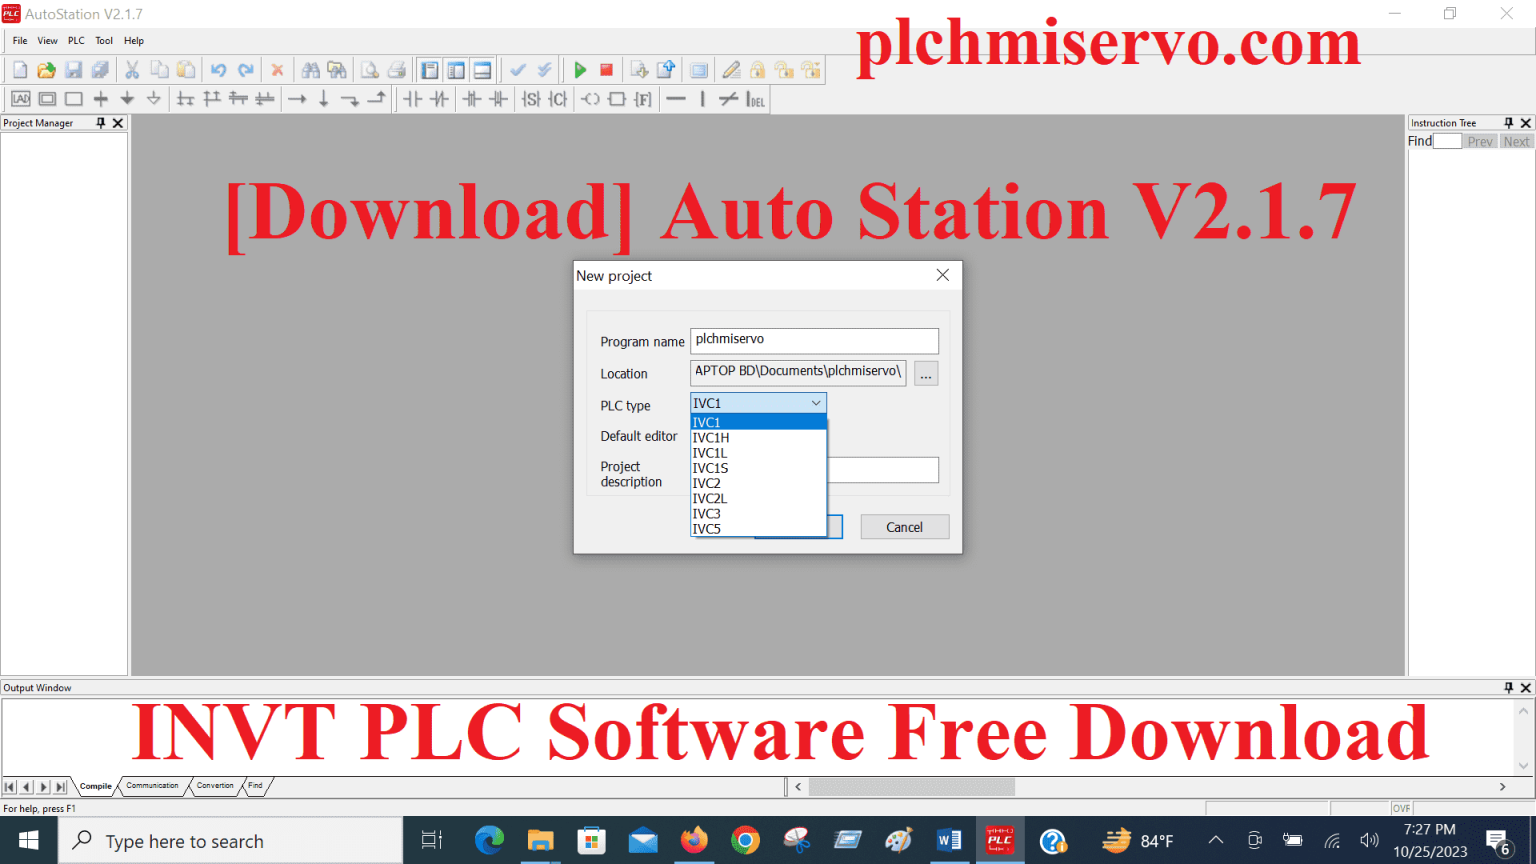Browse for a project Location

pos(925,373)
